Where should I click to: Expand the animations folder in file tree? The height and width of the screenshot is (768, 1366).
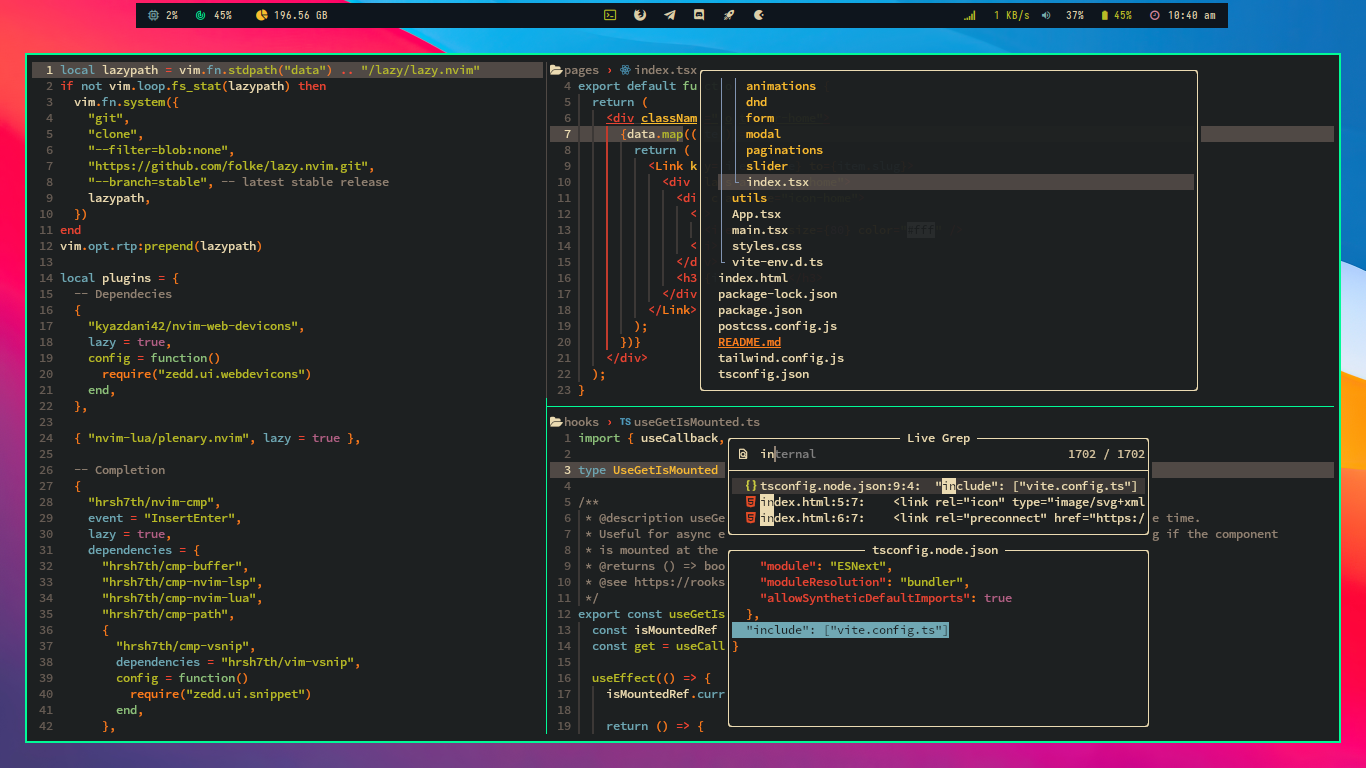click(x=781, y=86)
